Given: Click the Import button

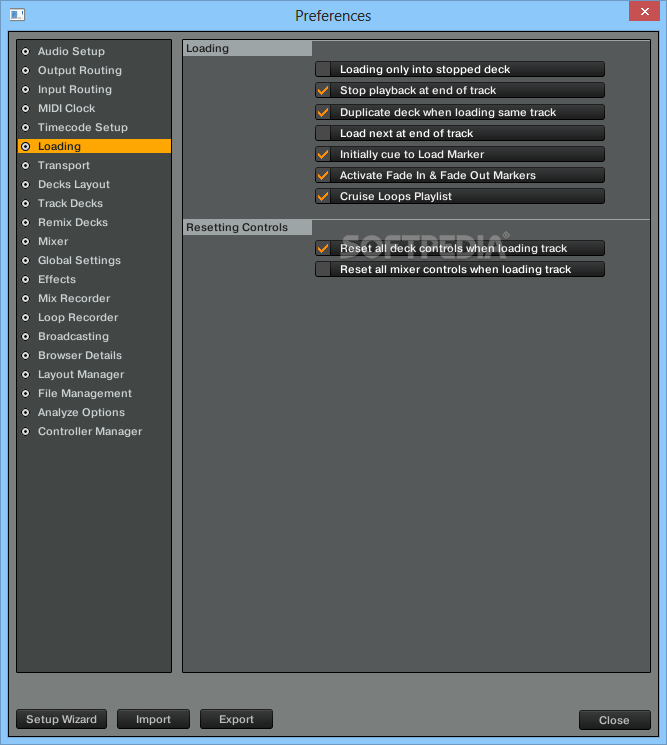Looking at the screenshot, I should click(x=153, y=719).
